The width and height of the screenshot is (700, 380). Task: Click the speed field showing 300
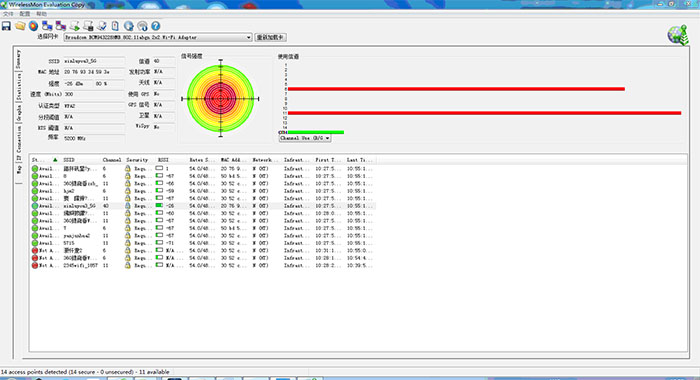point(94,94)
